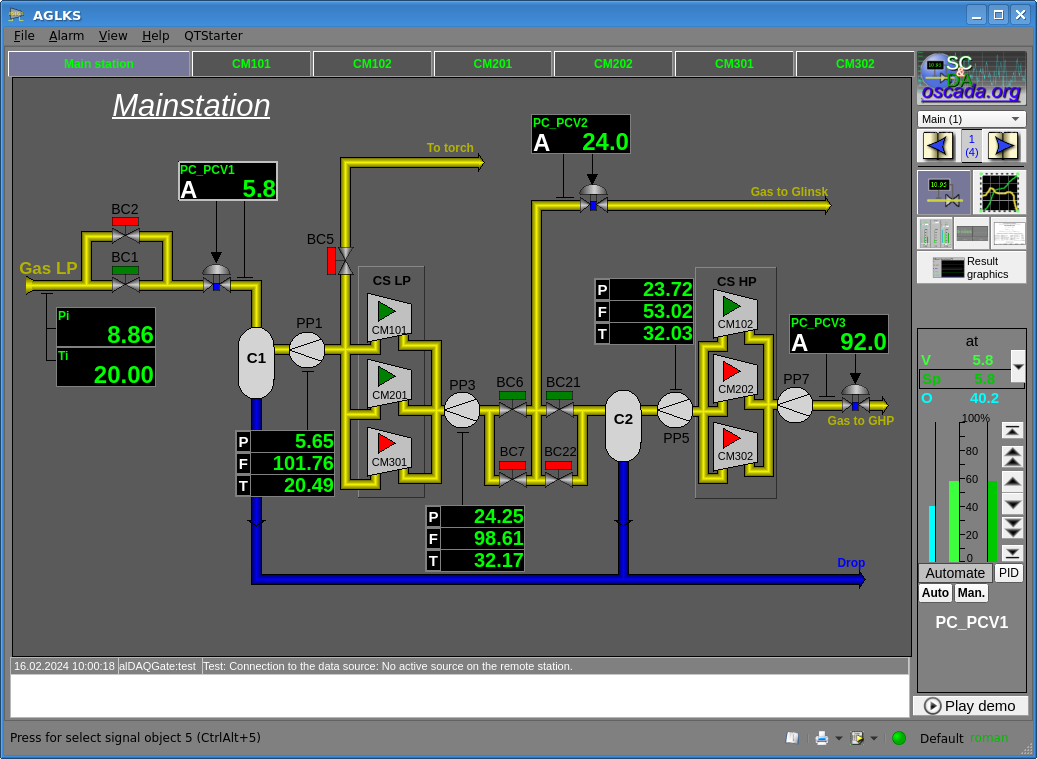
Task: Open the mnemonic scheme view icon
Action: 944,192
